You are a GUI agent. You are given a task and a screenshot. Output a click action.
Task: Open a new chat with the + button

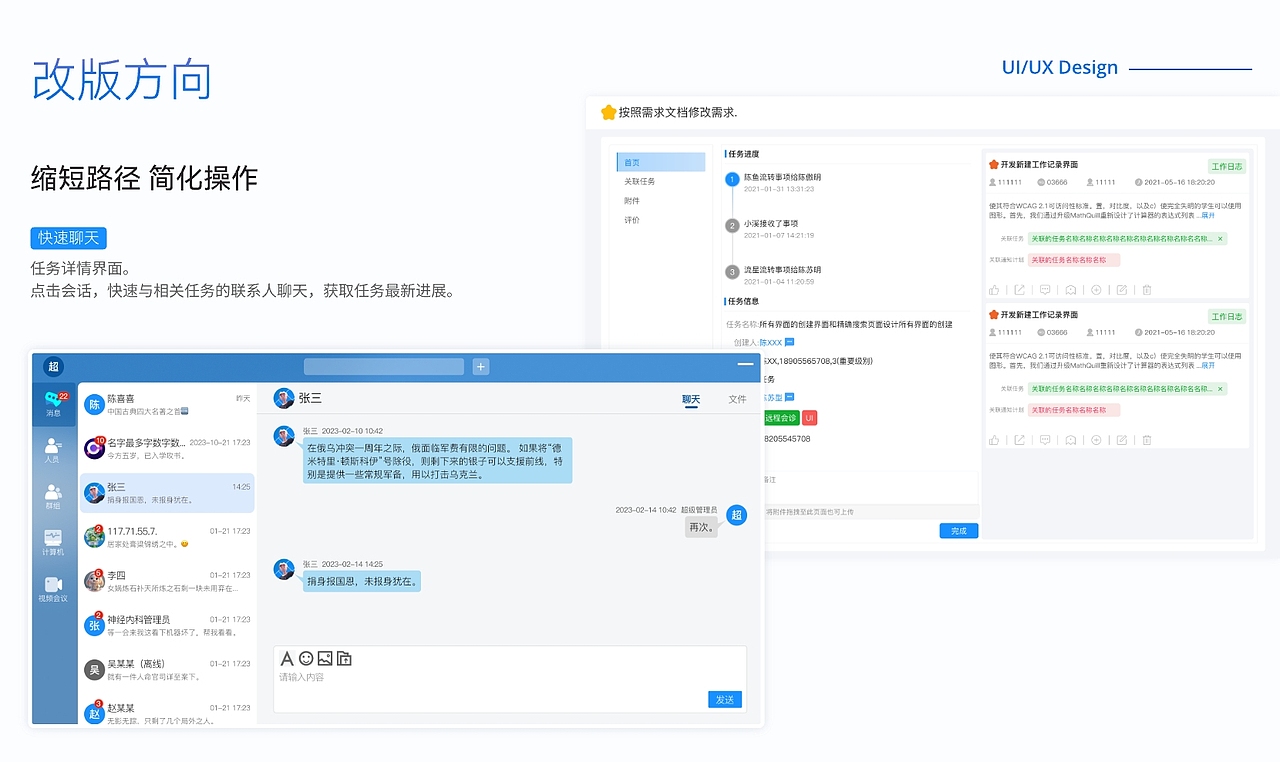tap(480, 366)
